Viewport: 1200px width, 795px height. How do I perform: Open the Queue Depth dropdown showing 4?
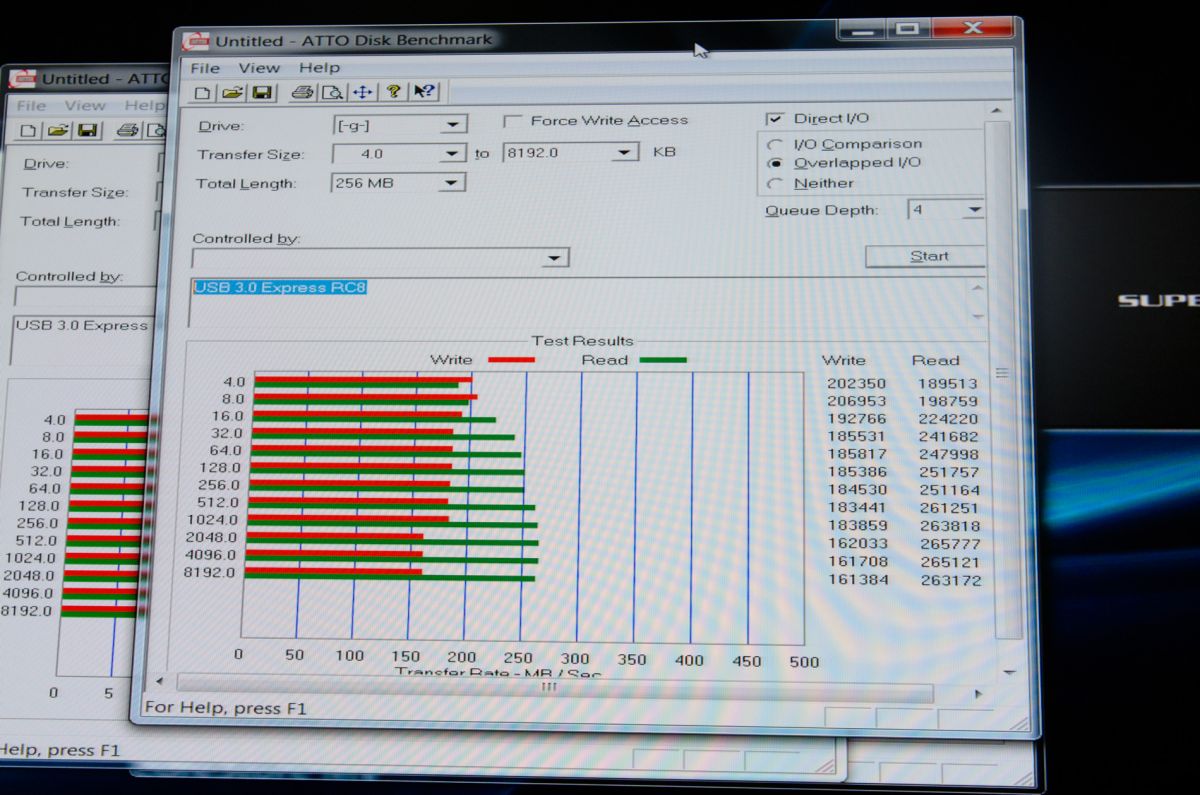click(x=973, y=210)
